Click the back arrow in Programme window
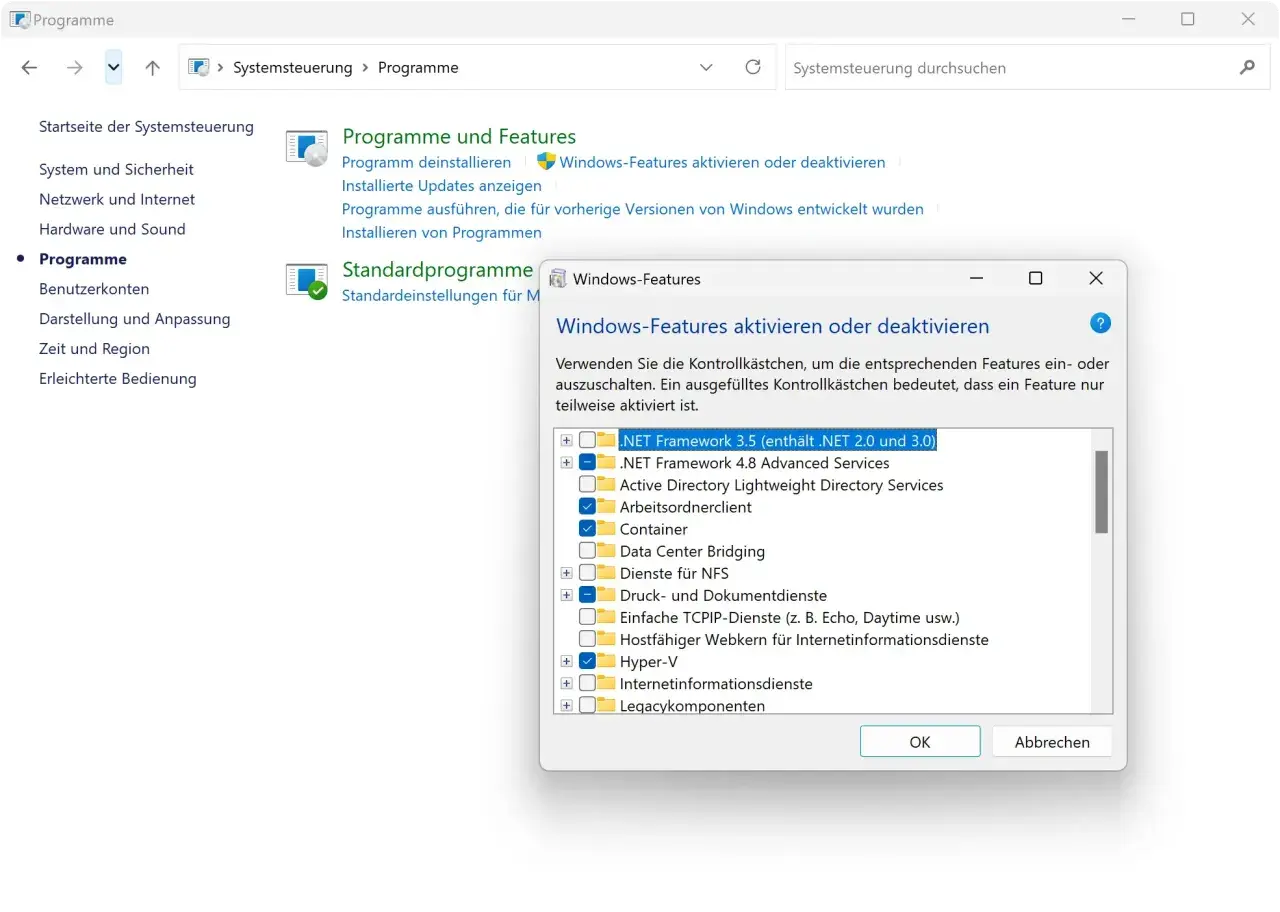This screenshot has width=1280, height=912. (x=29, y=68)
